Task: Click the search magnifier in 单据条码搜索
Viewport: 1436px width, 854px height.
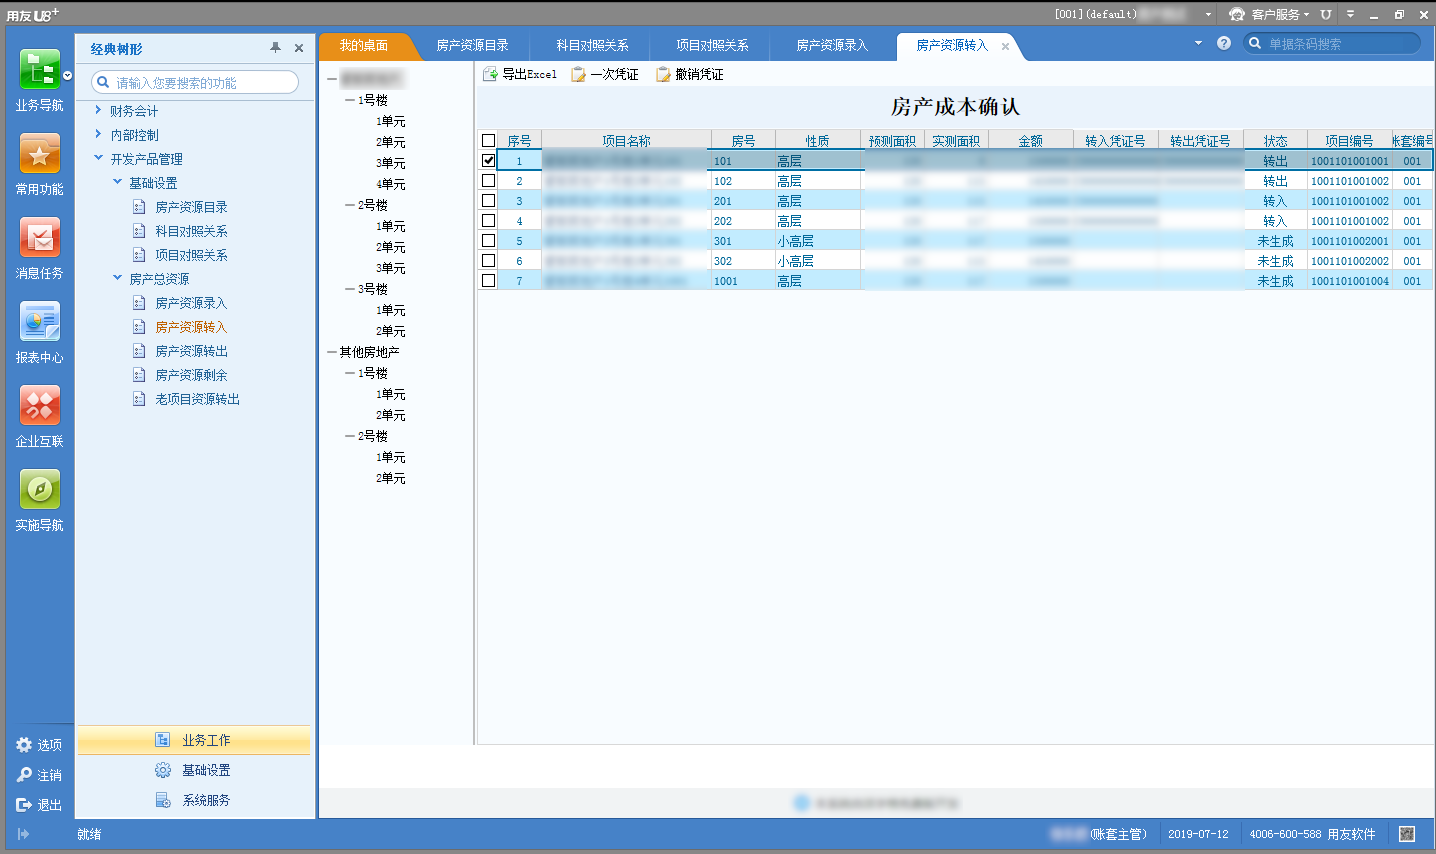Action: tap(1255, 43)
